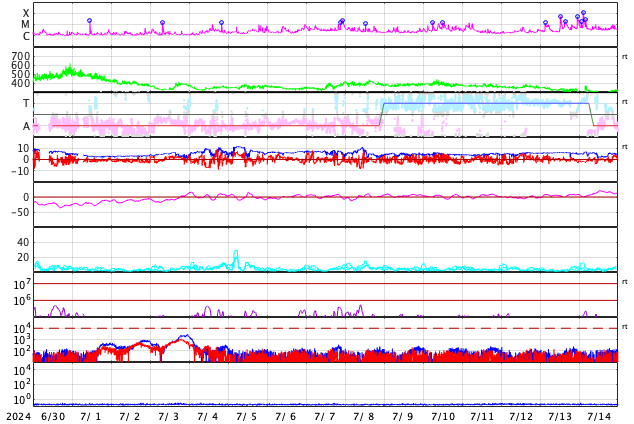Click the rt label beside the 10^7 panel
The image size is (634, 424).
624,281
